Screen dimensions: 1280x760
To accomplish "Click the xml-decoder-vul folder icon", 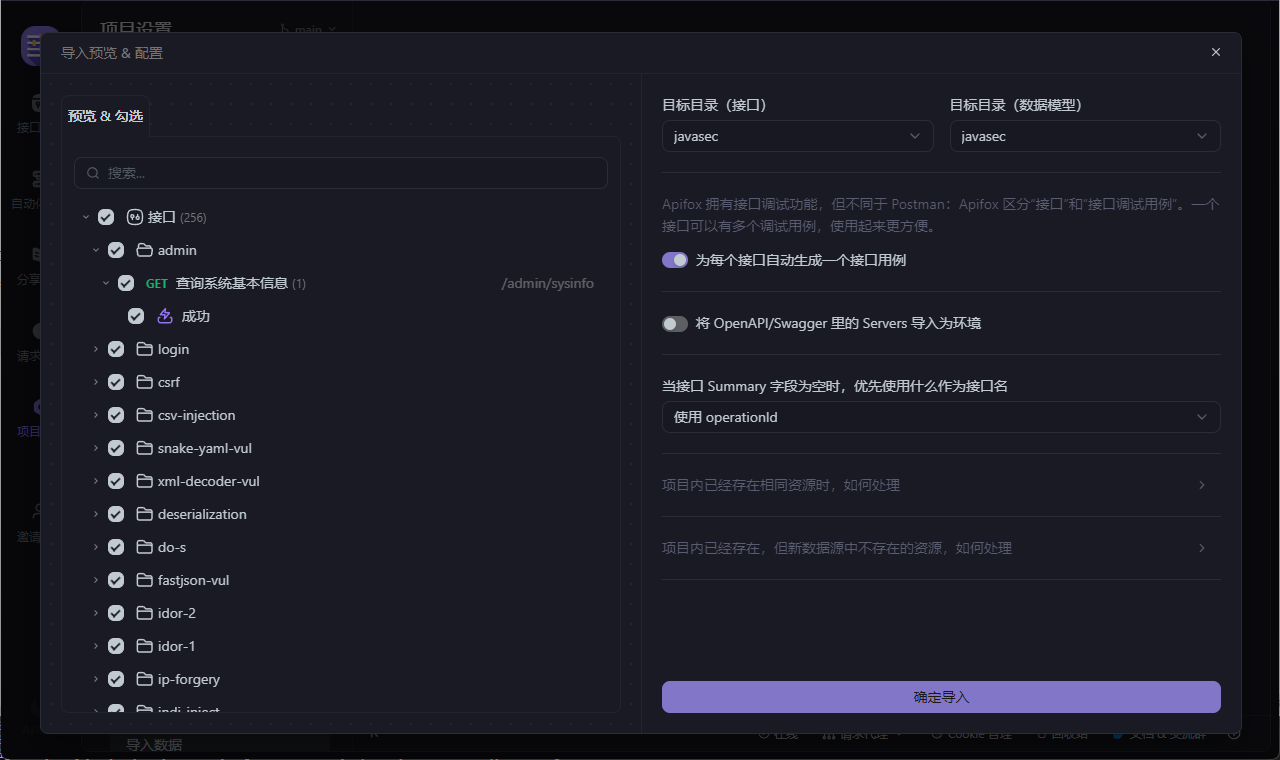I will 144,481.
